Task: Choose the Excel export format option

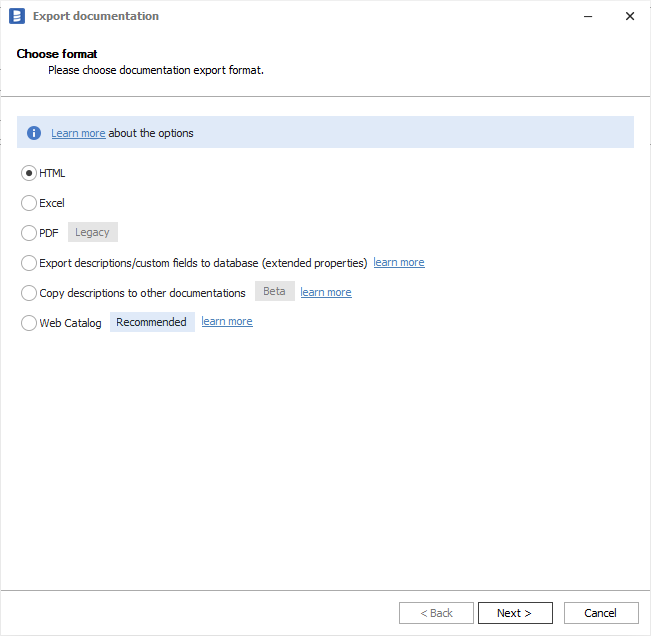Action: (29, 203)
